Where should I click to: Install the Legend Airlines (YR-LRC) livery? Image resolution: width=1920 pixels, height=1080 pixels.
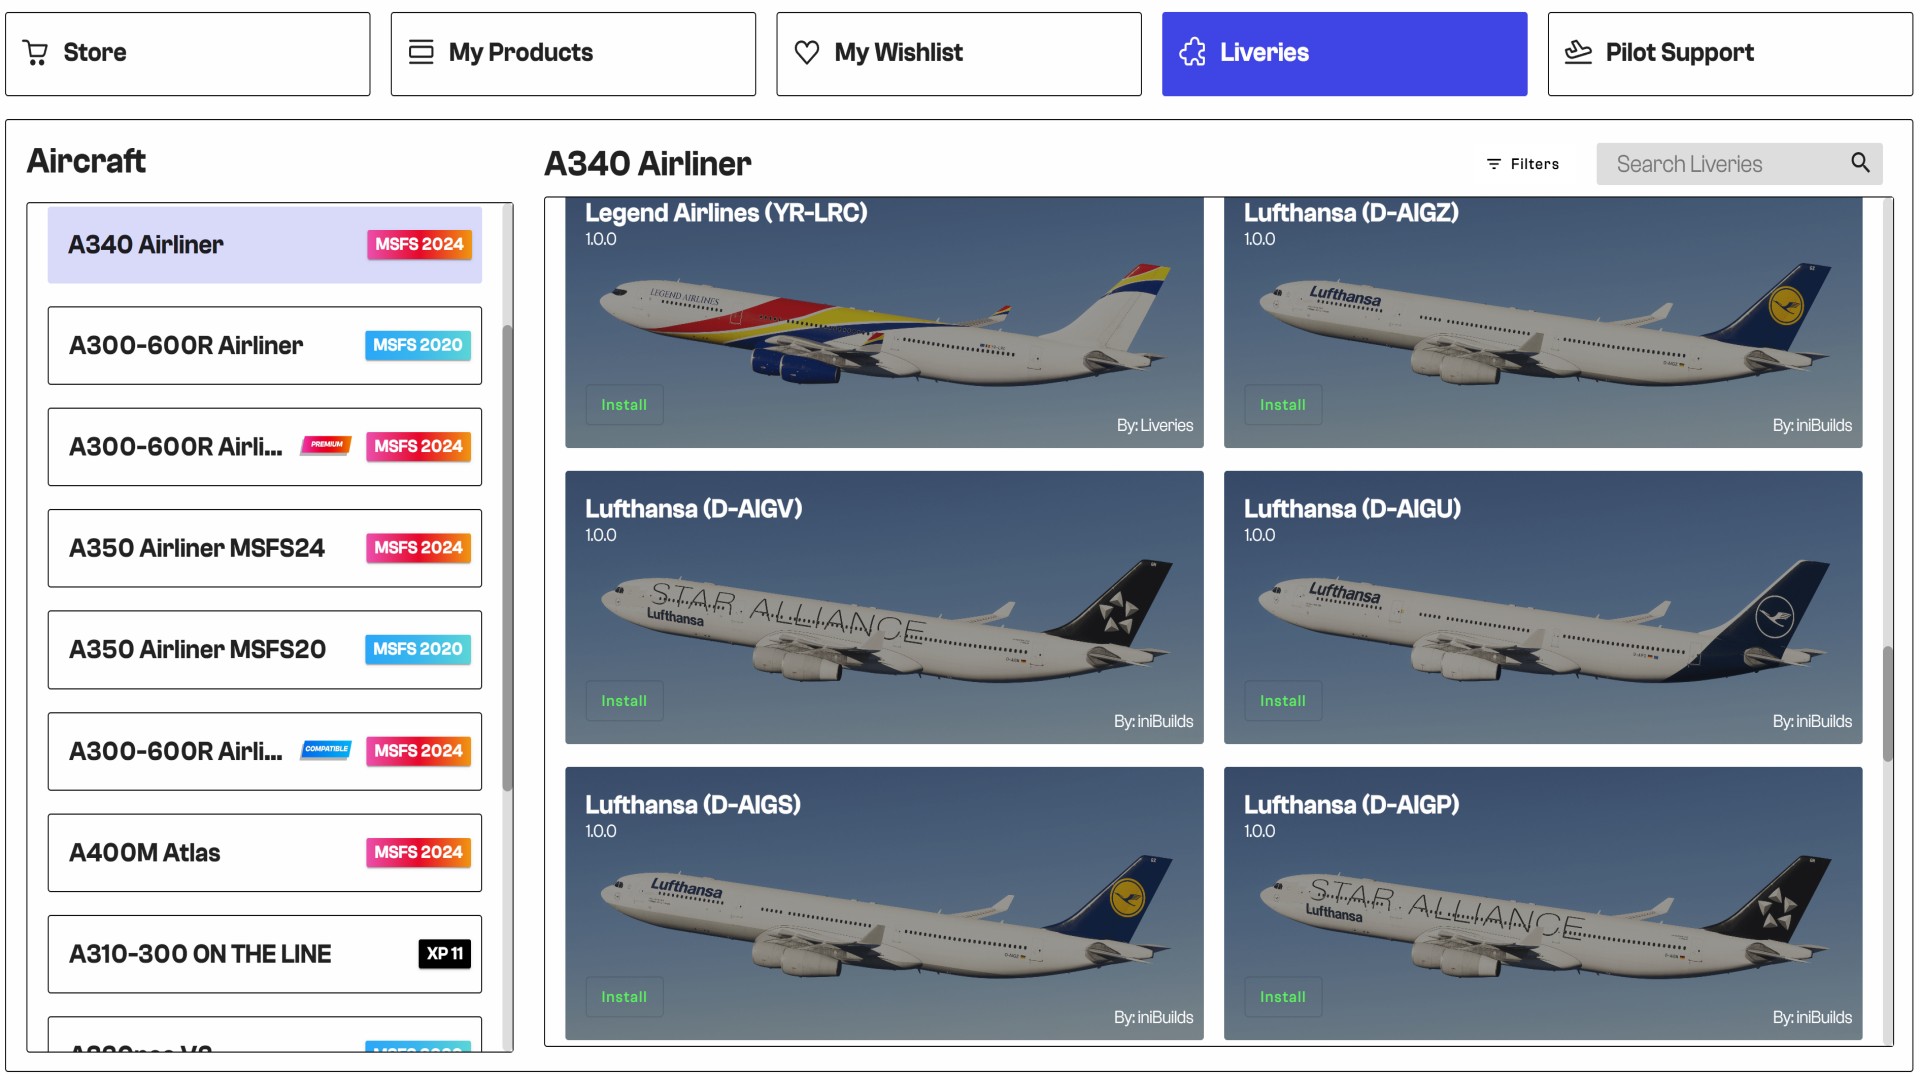pyautogui.click(x=624, y=405)
